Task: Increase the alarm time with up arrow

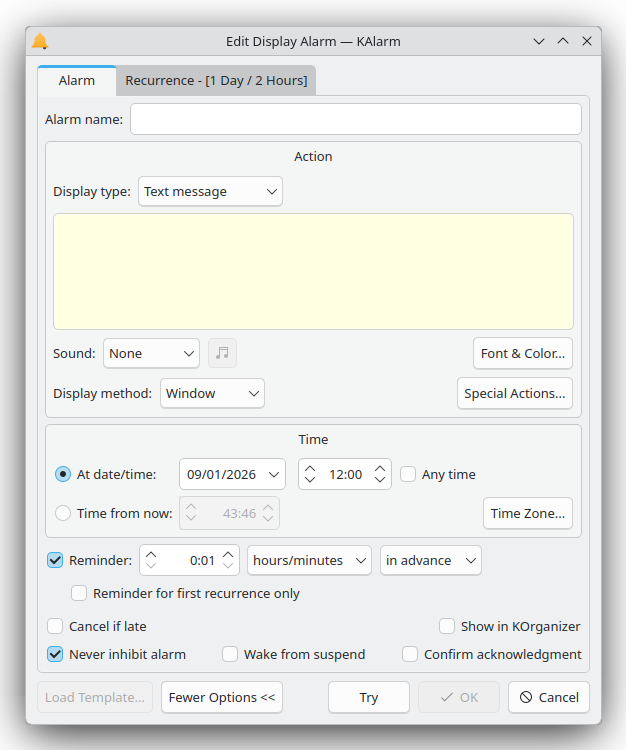Action: (x=380, y=467)
